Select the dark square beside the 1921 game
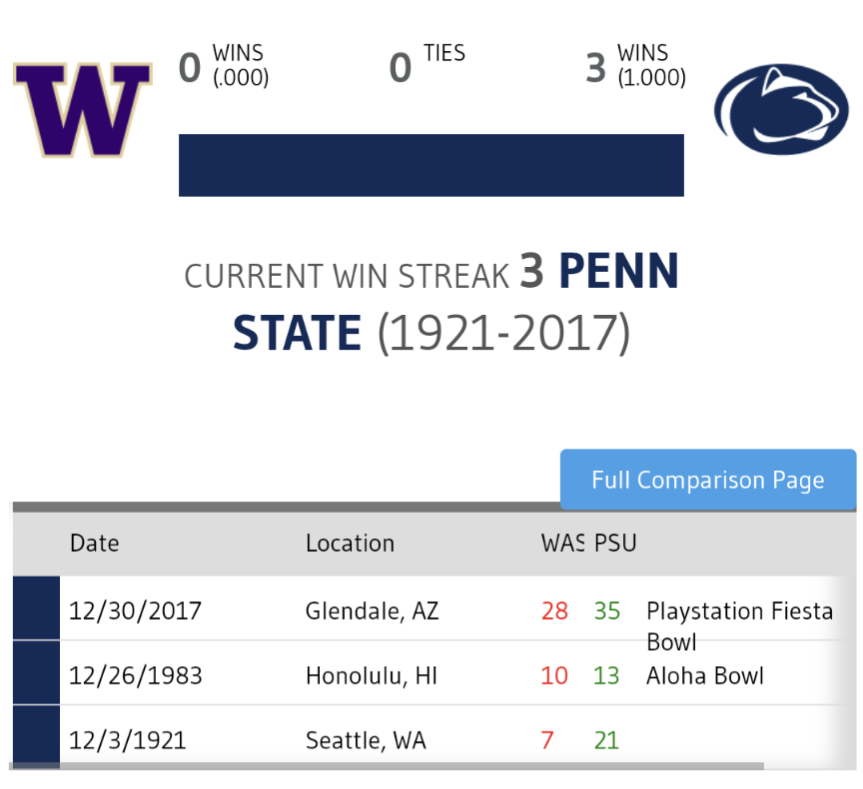Image resolution: width=863 pixels, height=789 pixels. [35, 736]
